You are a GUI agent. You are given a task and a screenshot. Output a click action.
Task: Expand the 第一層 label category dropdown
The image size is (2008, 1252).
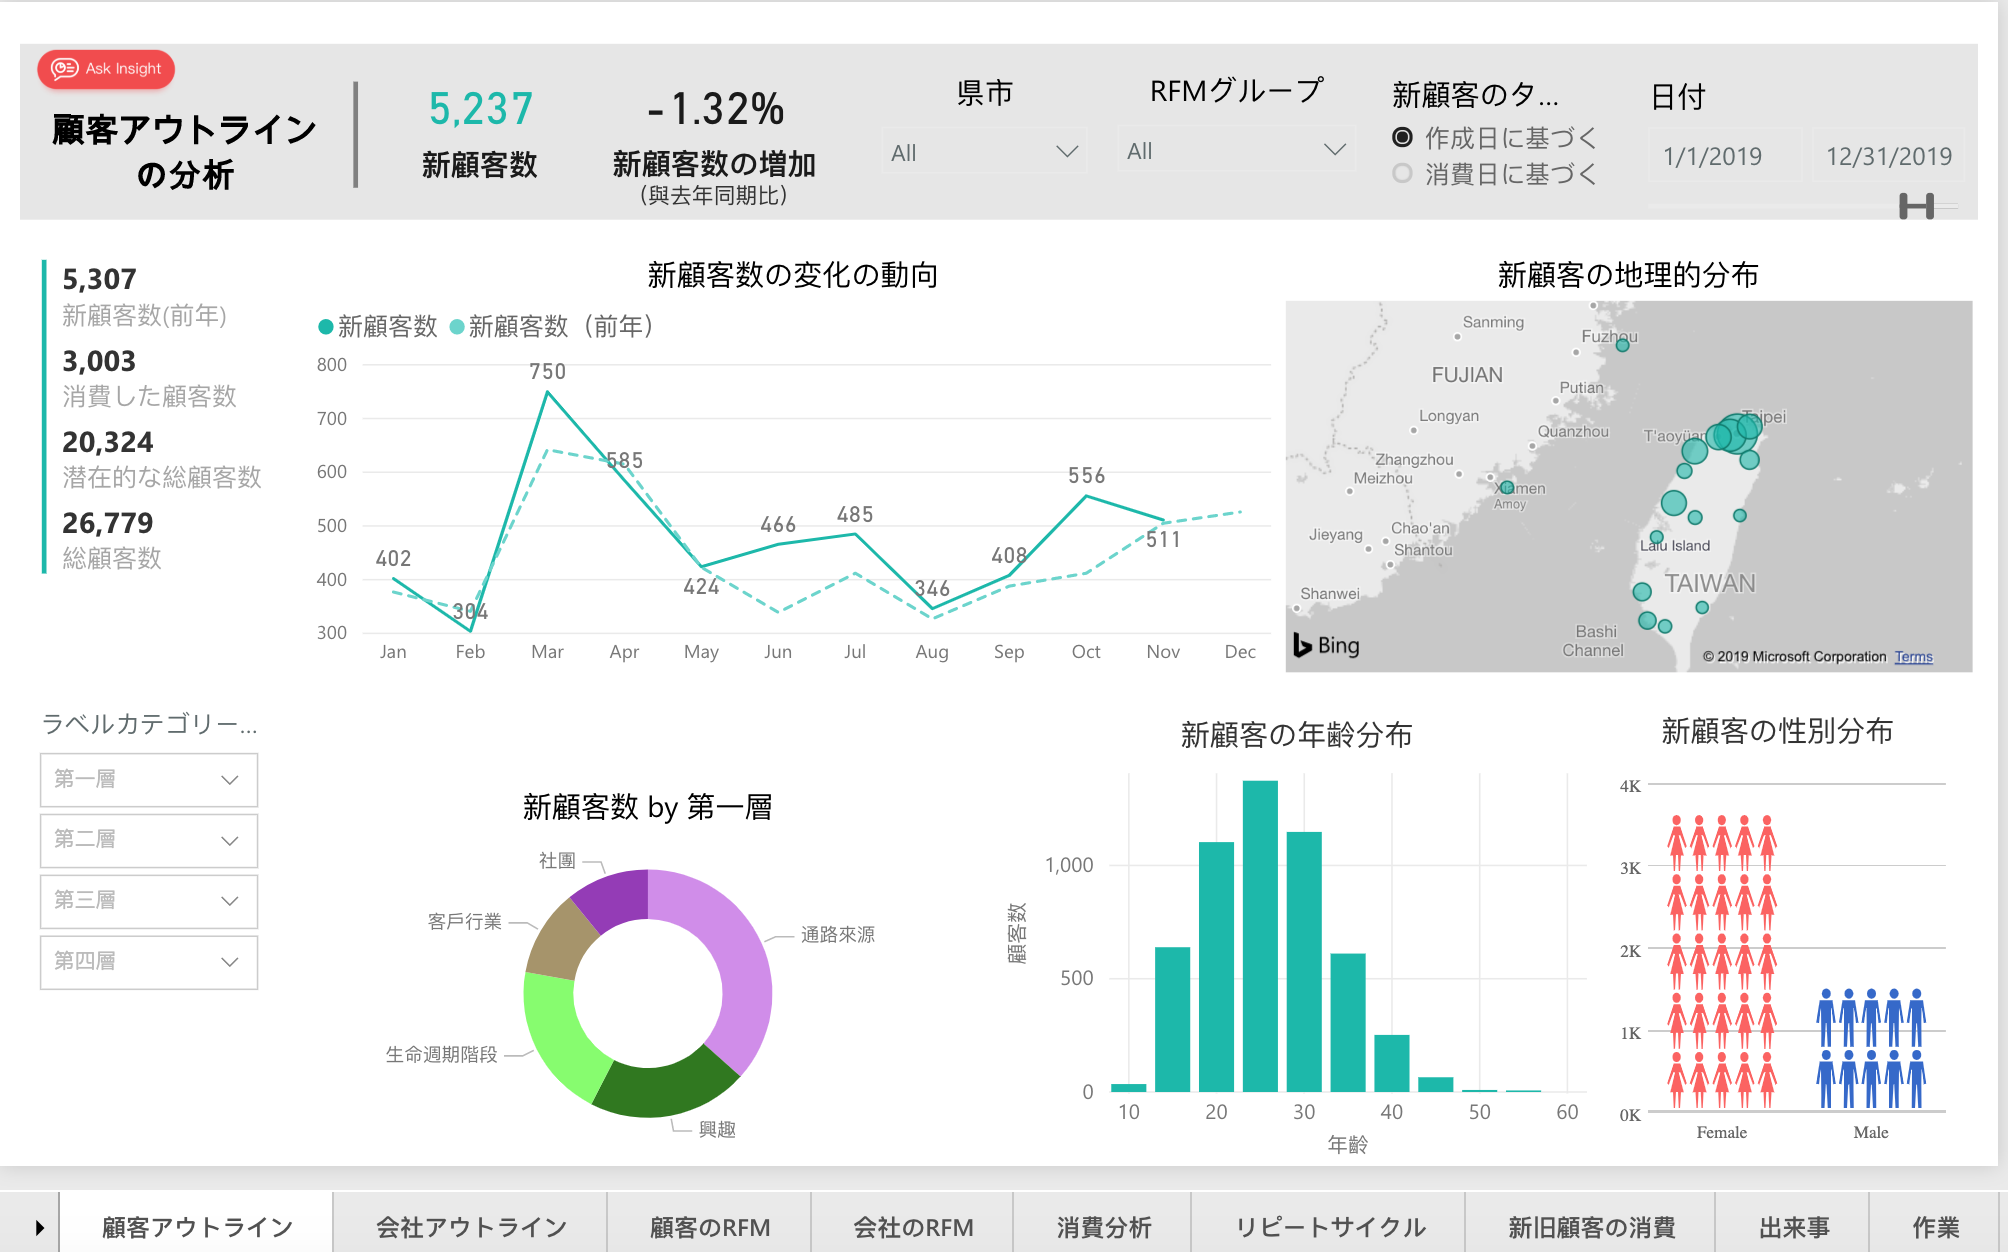point(149,780)
